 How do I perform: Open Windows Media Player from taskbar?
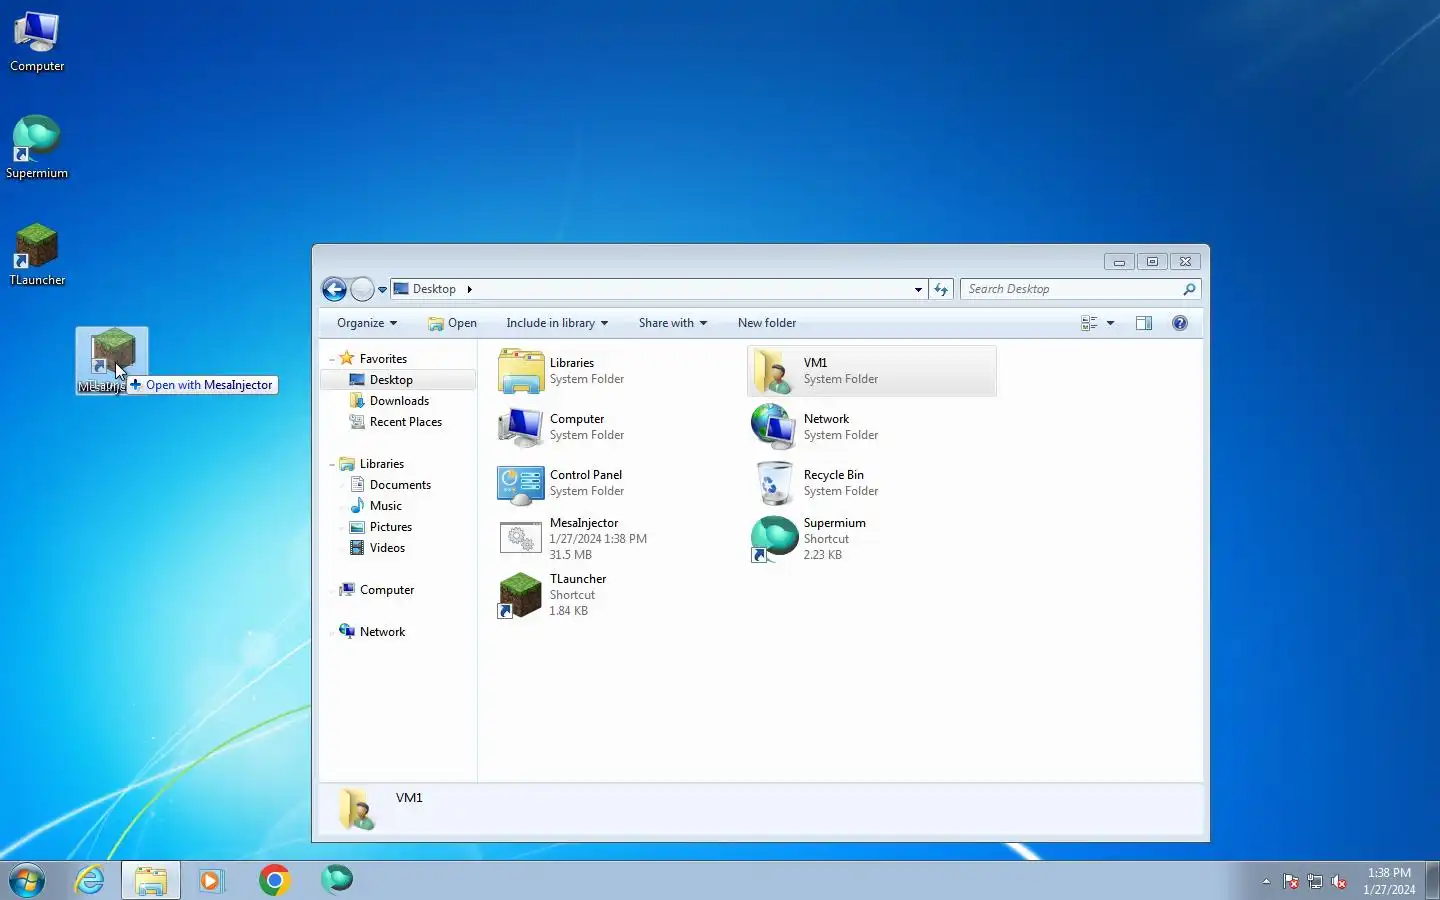[x=212, y=881]
